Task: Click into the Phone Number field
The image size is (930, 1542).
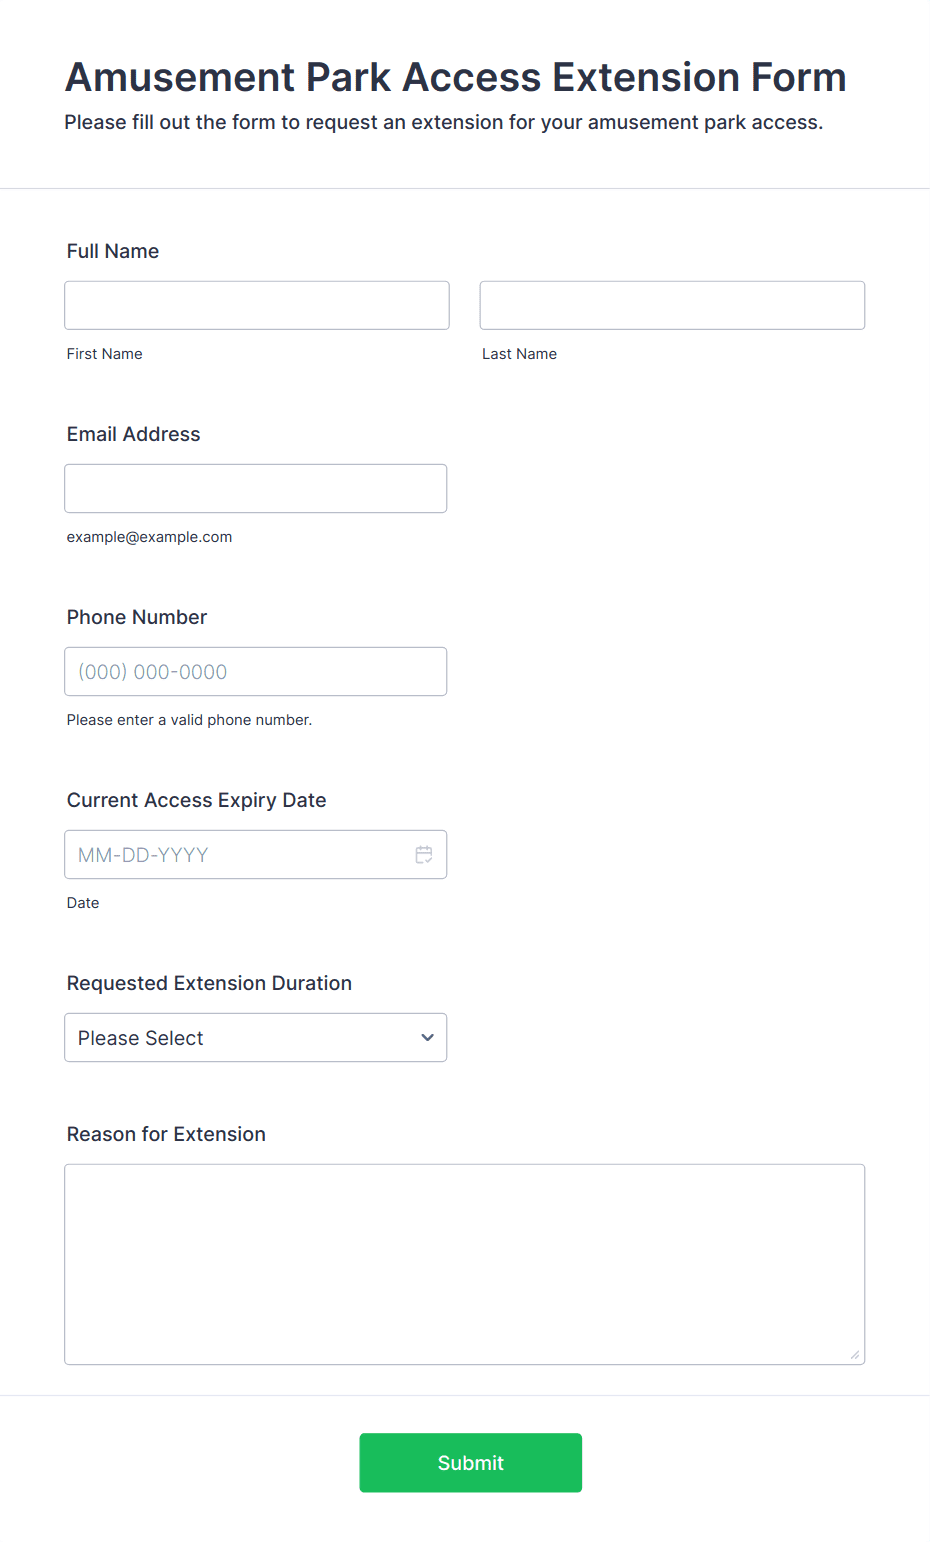Action: coord(256,672)
